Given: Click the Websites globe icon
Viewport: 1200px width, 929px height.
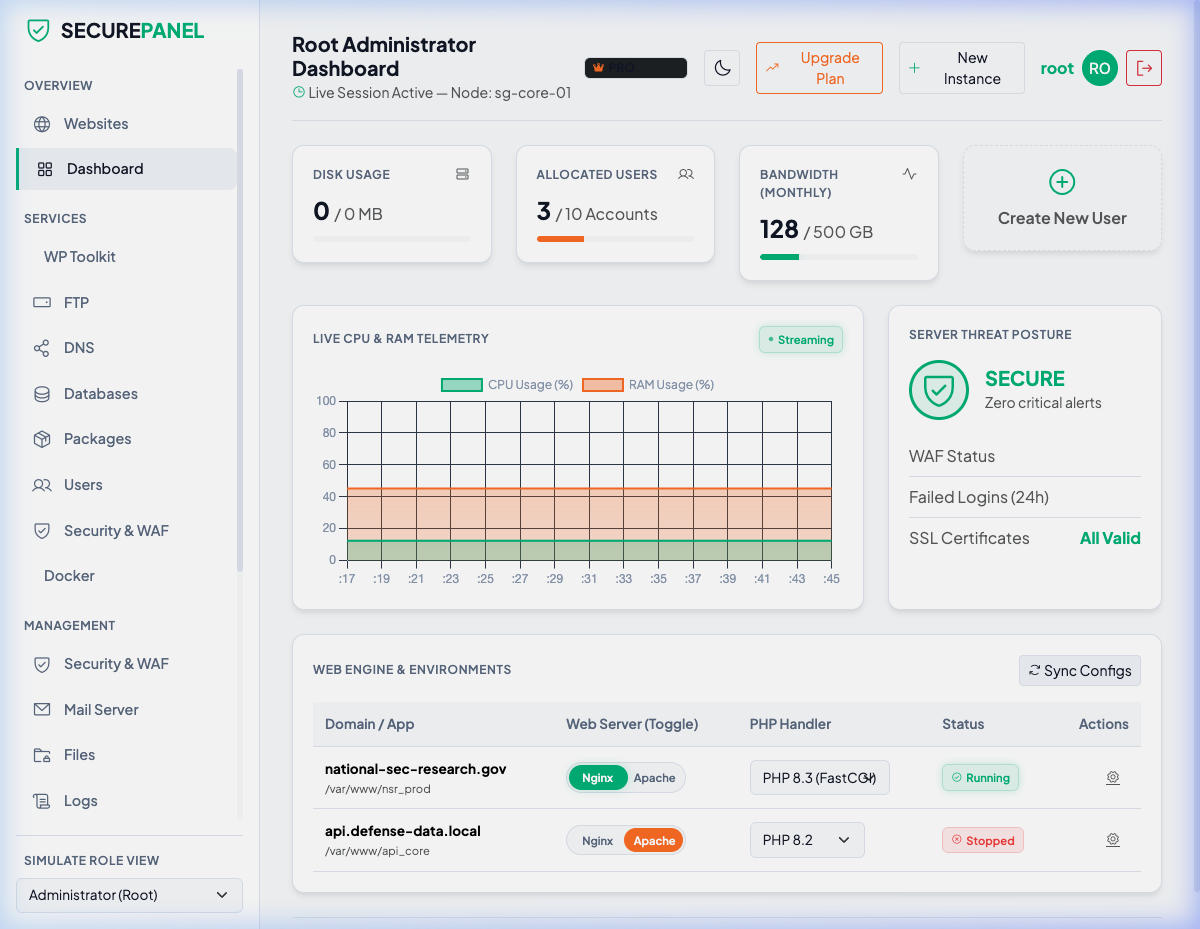Looking at the screenshot, I should tap(42, 124).
